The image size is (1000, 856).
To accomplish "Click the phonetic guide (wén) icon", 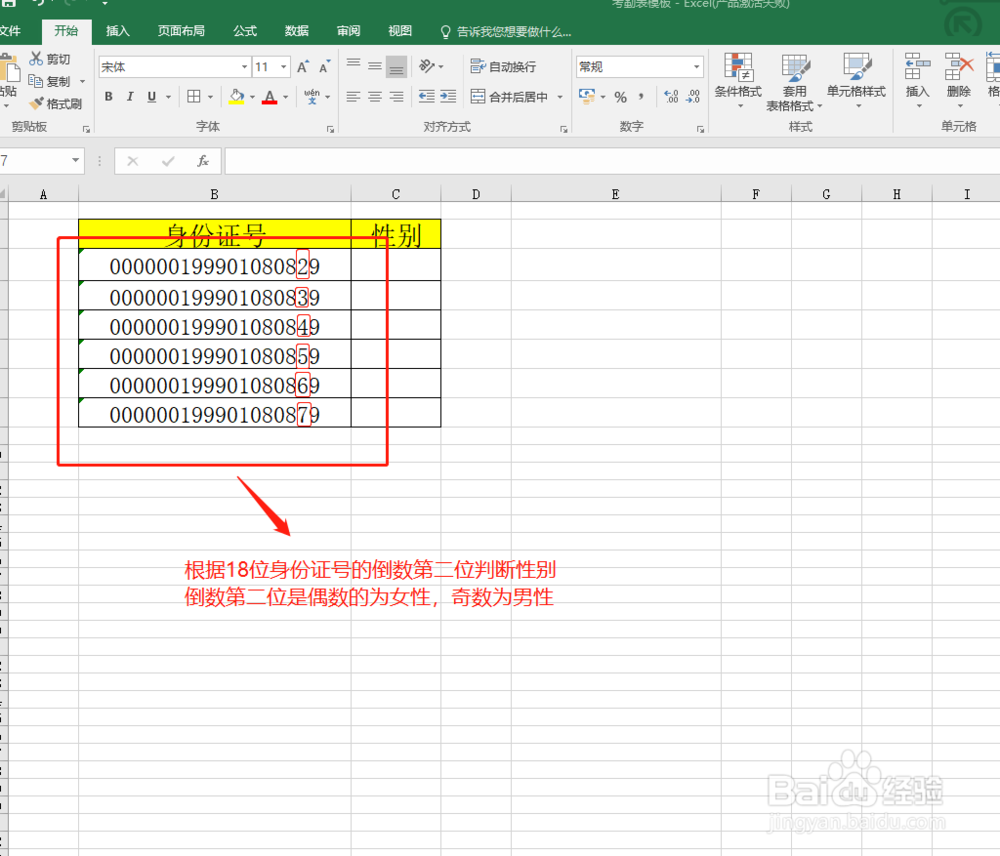I will pos(312,97).
